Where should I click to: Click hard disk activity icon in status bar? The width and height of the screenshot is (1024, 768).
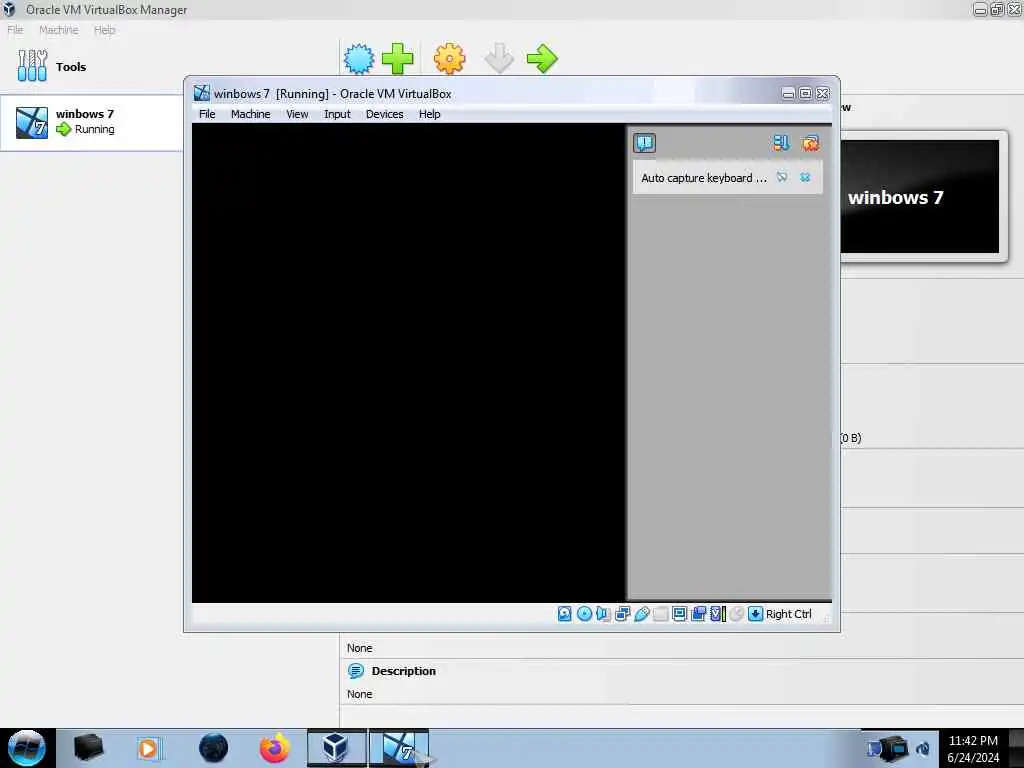tap(565, 614)
